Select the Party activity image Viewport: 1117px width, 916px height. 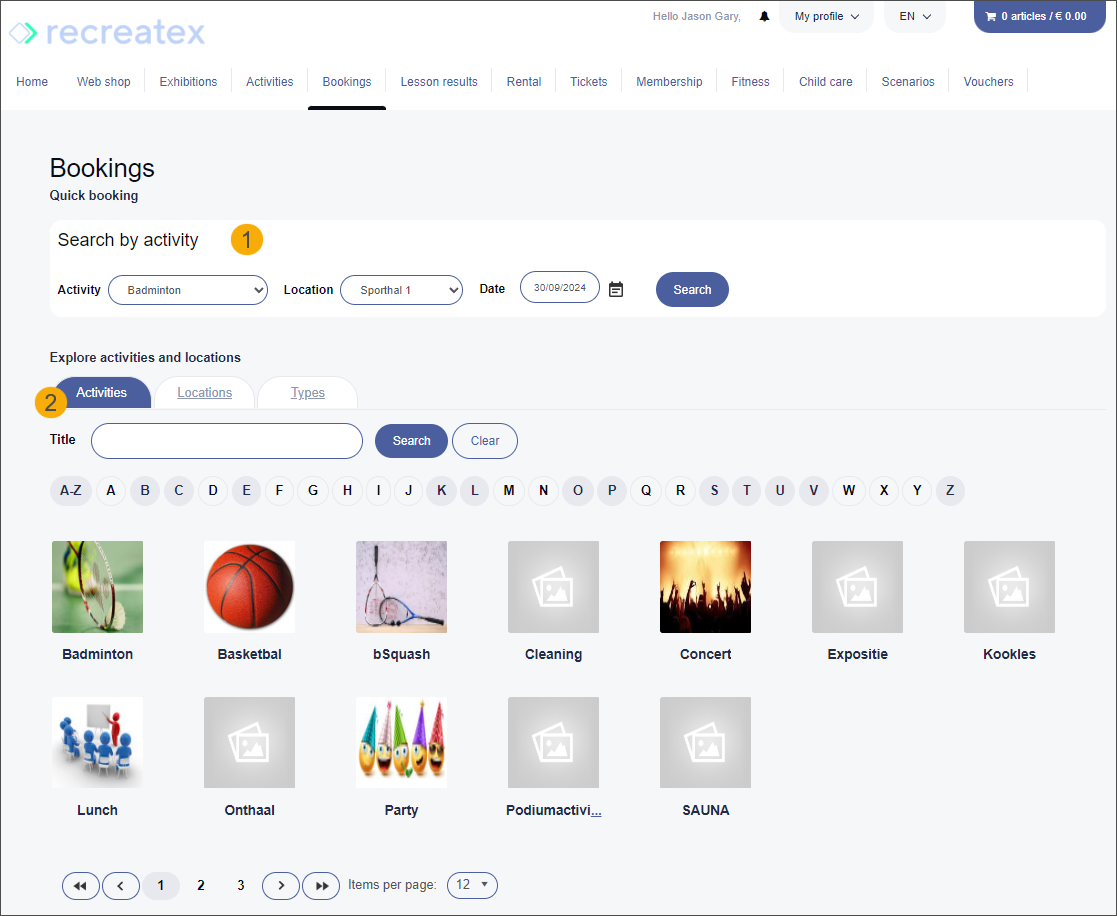point(401,742)
